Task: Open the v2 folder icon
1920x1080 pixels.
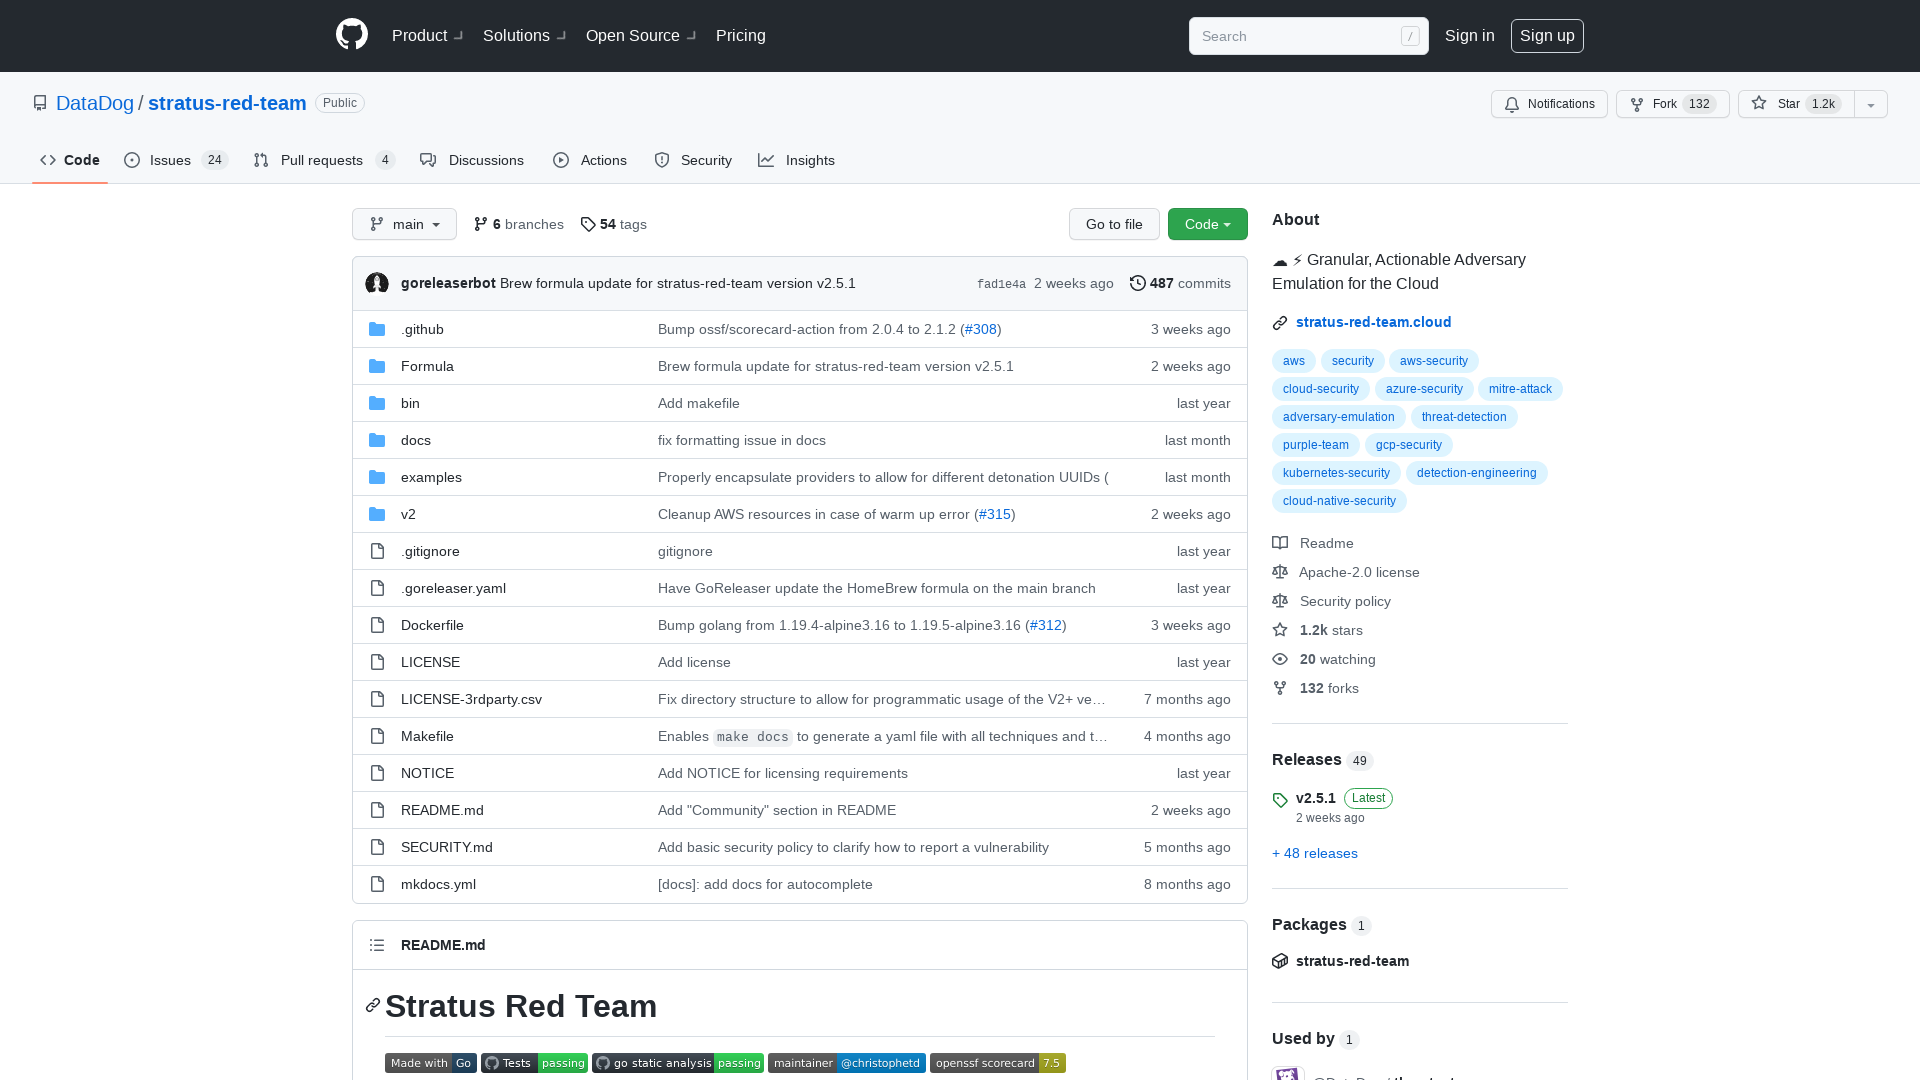Action: coord(377,514)
